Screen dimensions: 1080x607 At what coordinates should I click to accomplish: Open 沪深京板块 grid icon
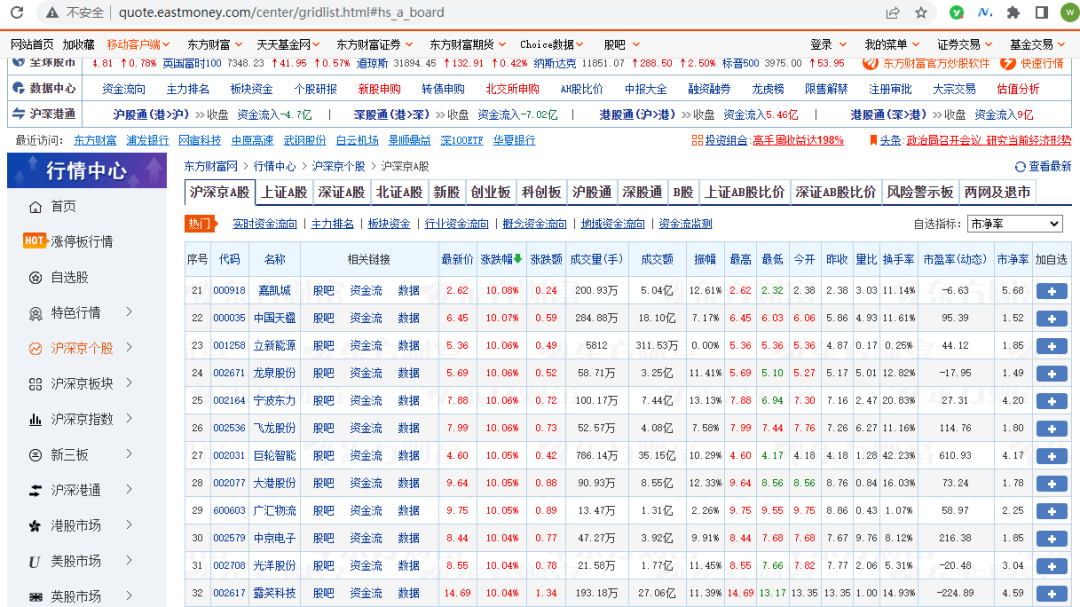coord(36,384)
